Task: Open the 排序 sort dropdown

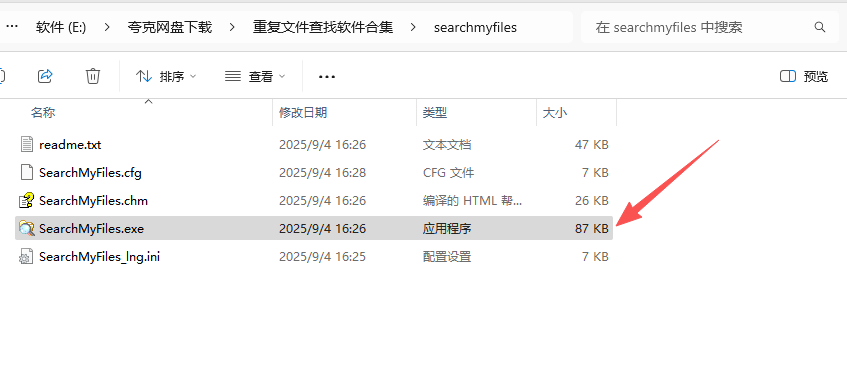Action: (166, 77)
